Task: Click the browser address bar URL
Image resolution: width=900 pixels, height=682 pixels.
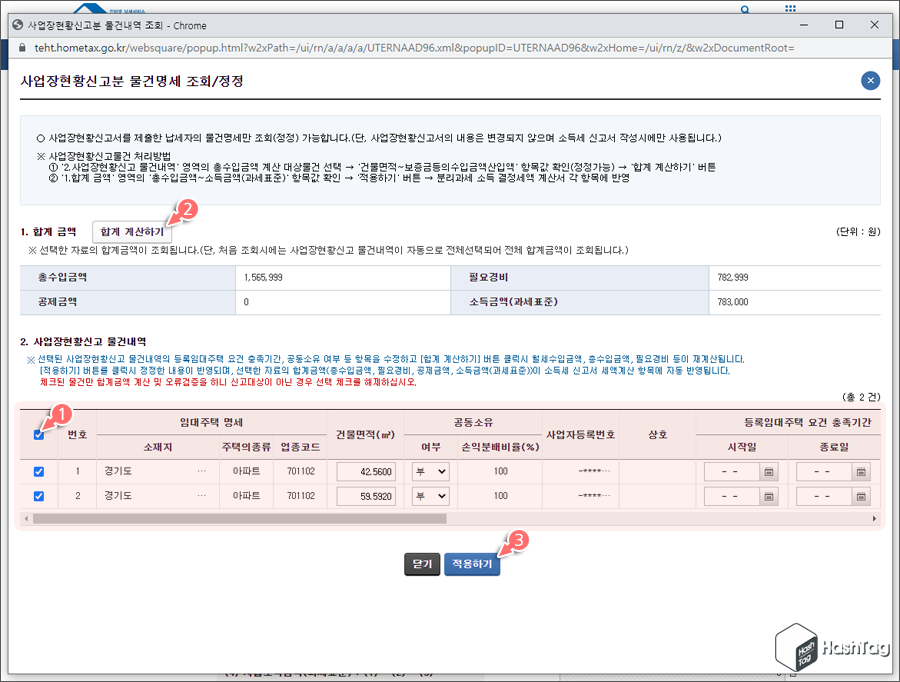Action: [x=400, y=46]
